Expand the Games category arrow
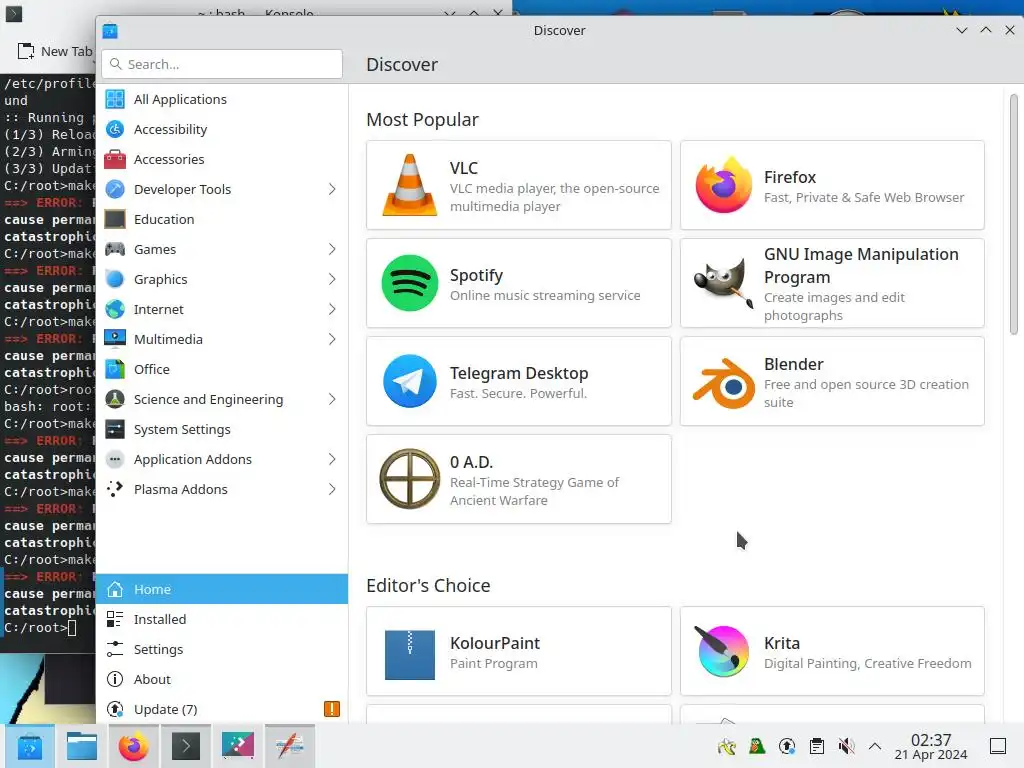Screen dimensions: 1024x768 (332, 249)
